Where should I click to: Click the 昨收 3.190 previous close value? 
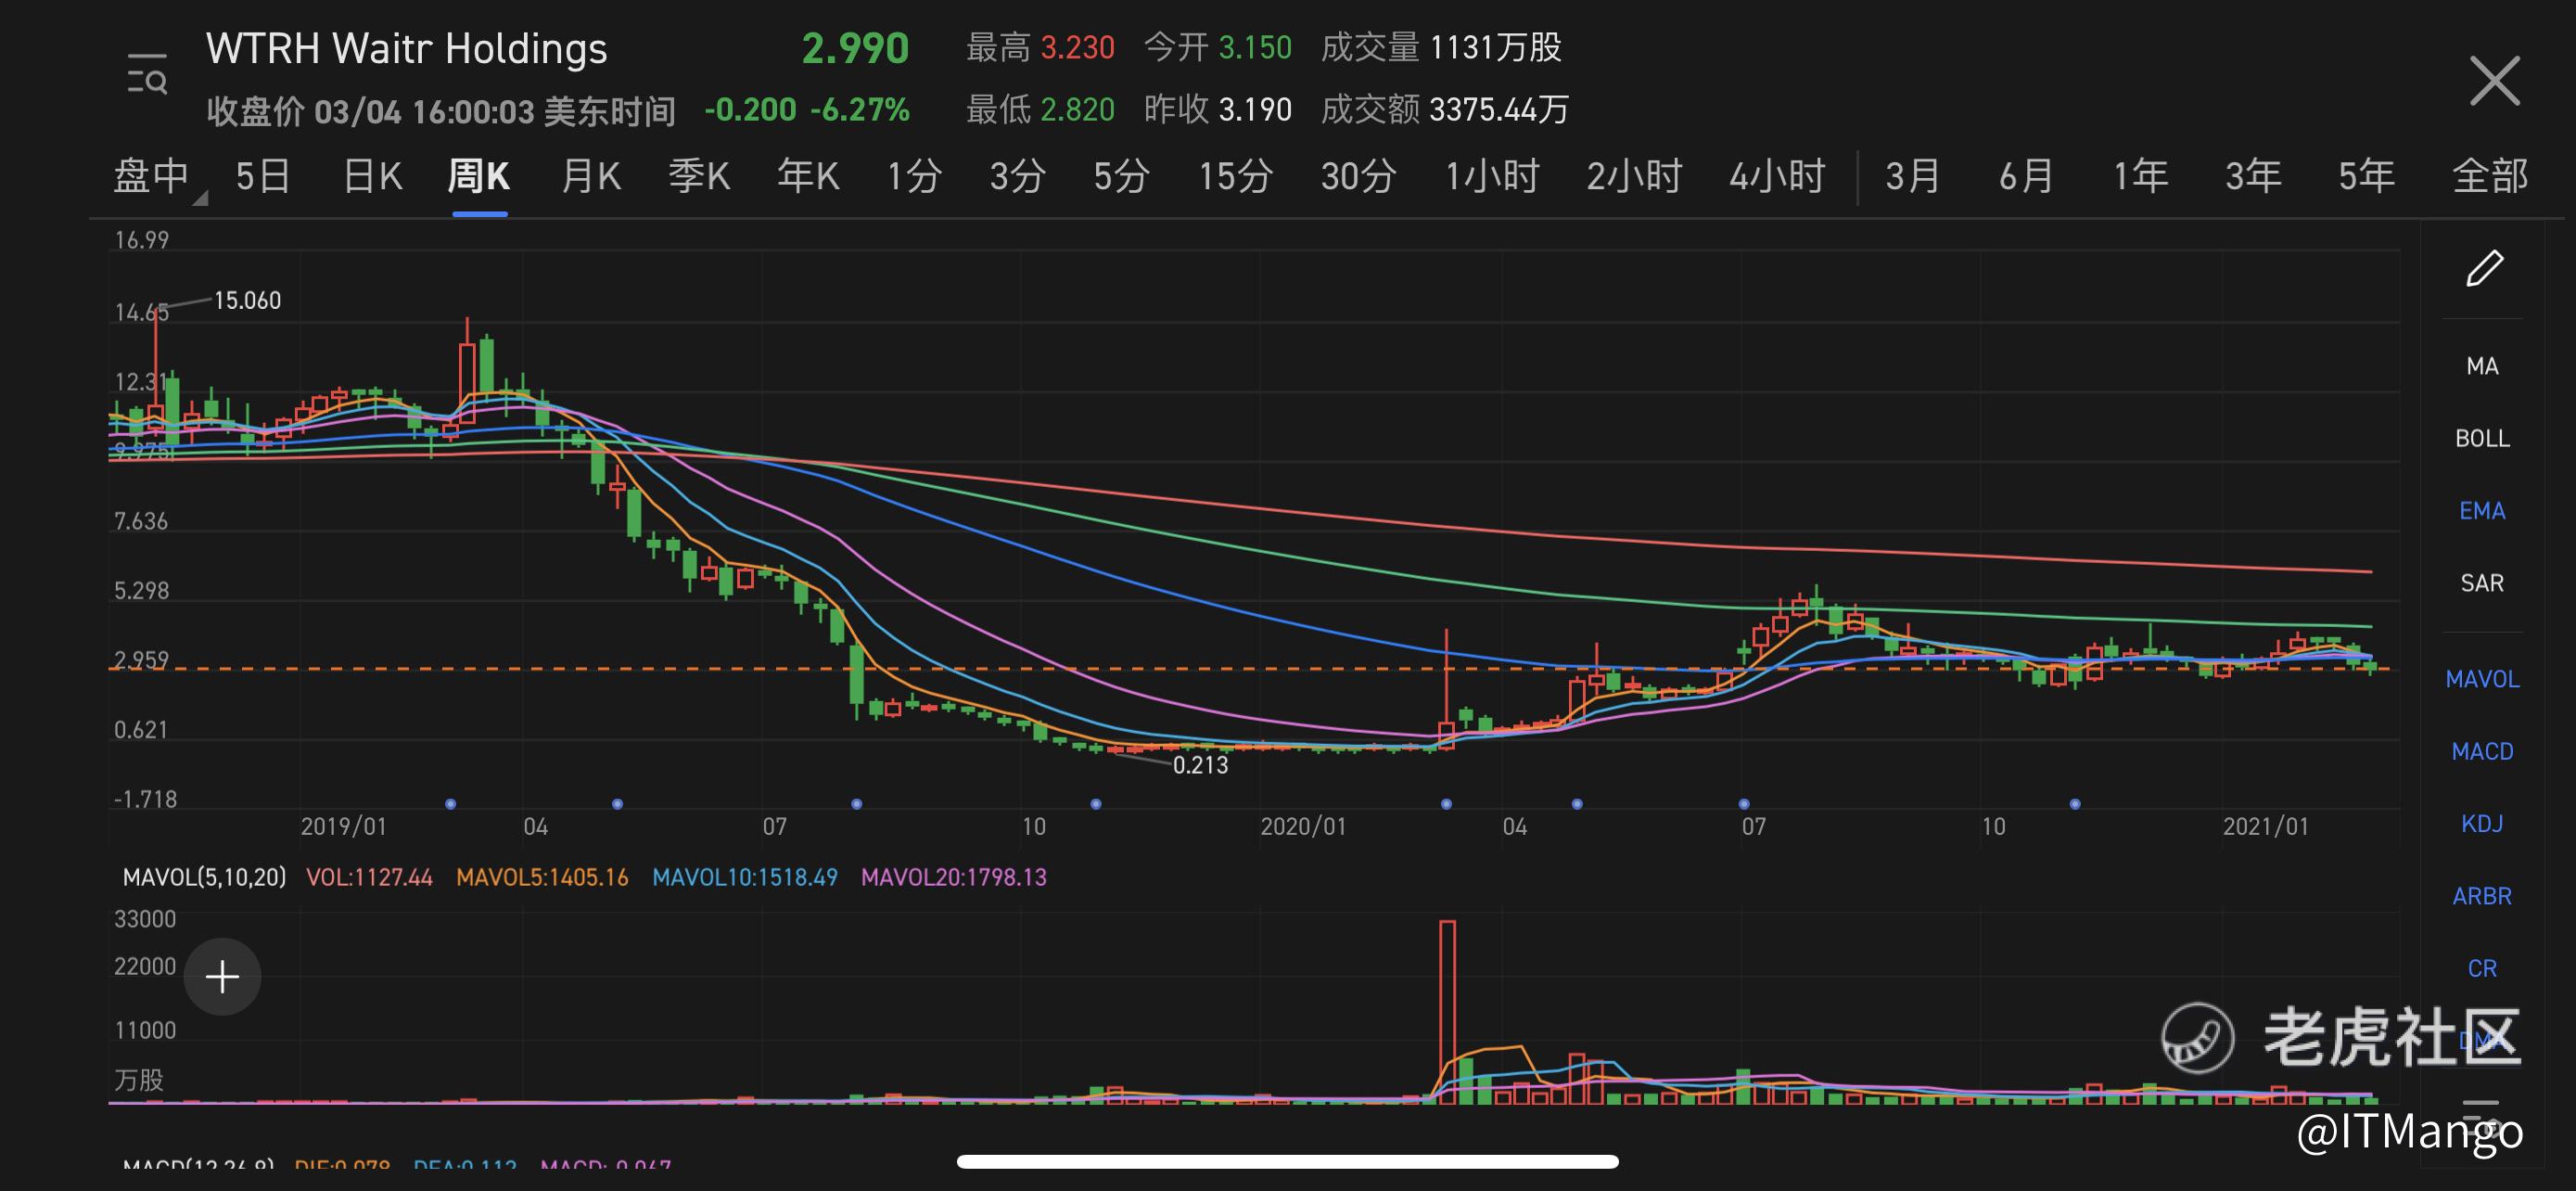coord(1218,109)
